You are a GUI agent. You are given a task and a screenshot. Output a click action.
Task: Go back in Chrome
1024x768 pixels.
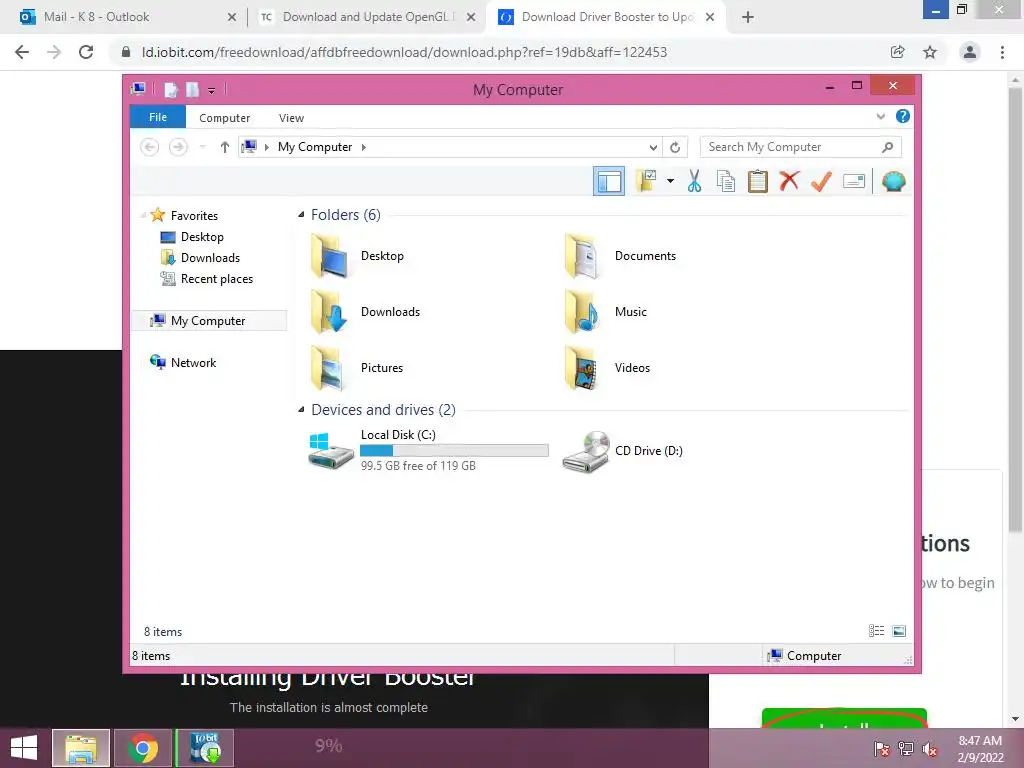tap(22, 52)
